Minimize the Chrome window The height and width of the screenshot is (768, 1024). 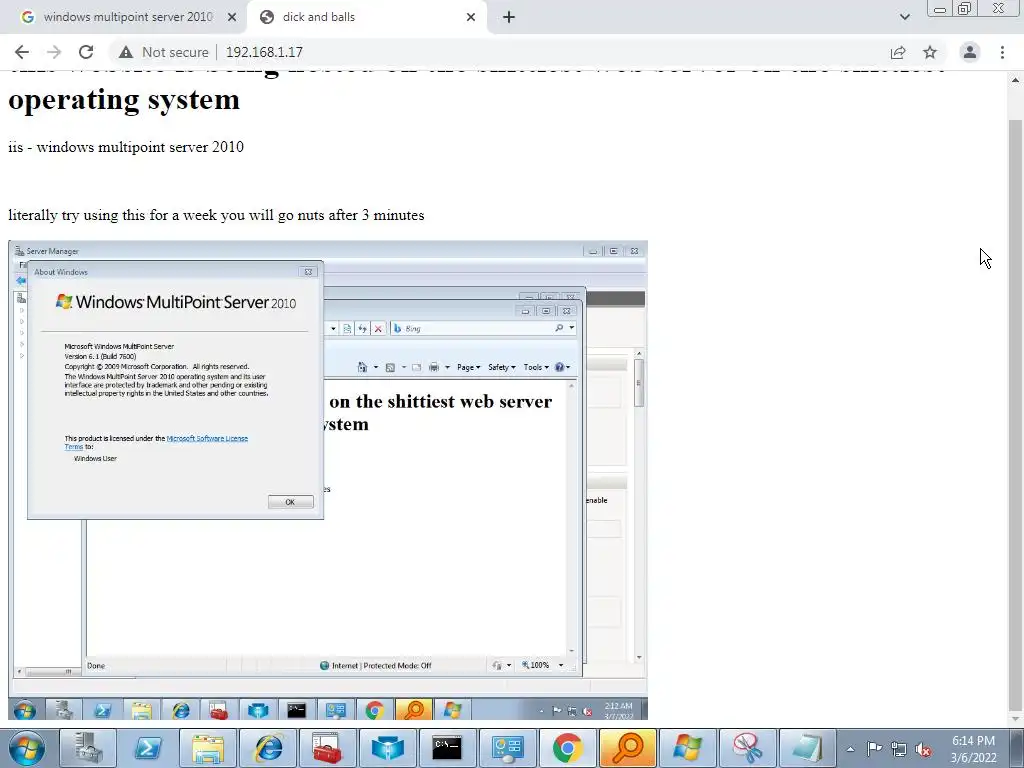point(940,8)
